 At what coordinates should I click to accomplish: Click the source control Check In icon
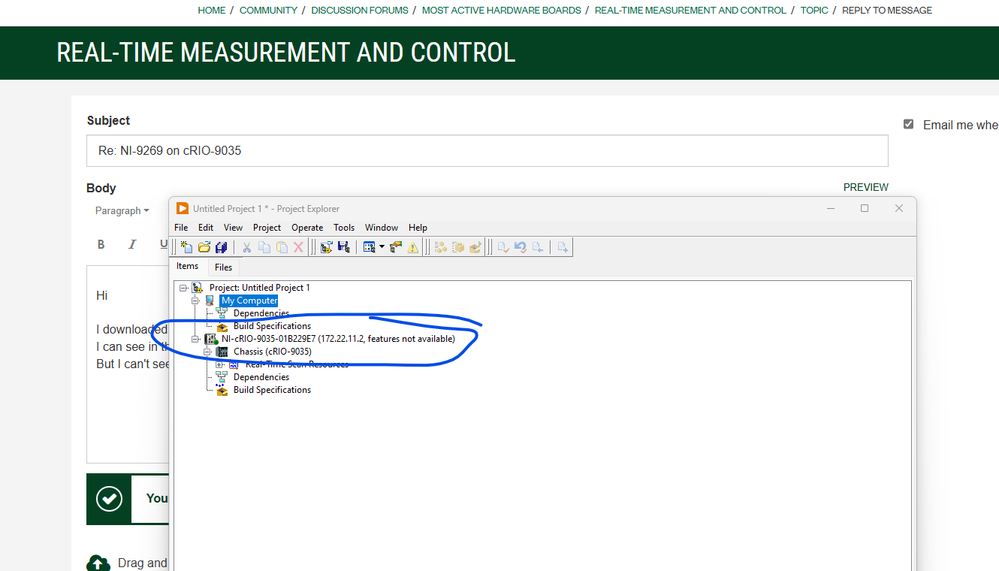pyautogui.click(x=503, y=247)
